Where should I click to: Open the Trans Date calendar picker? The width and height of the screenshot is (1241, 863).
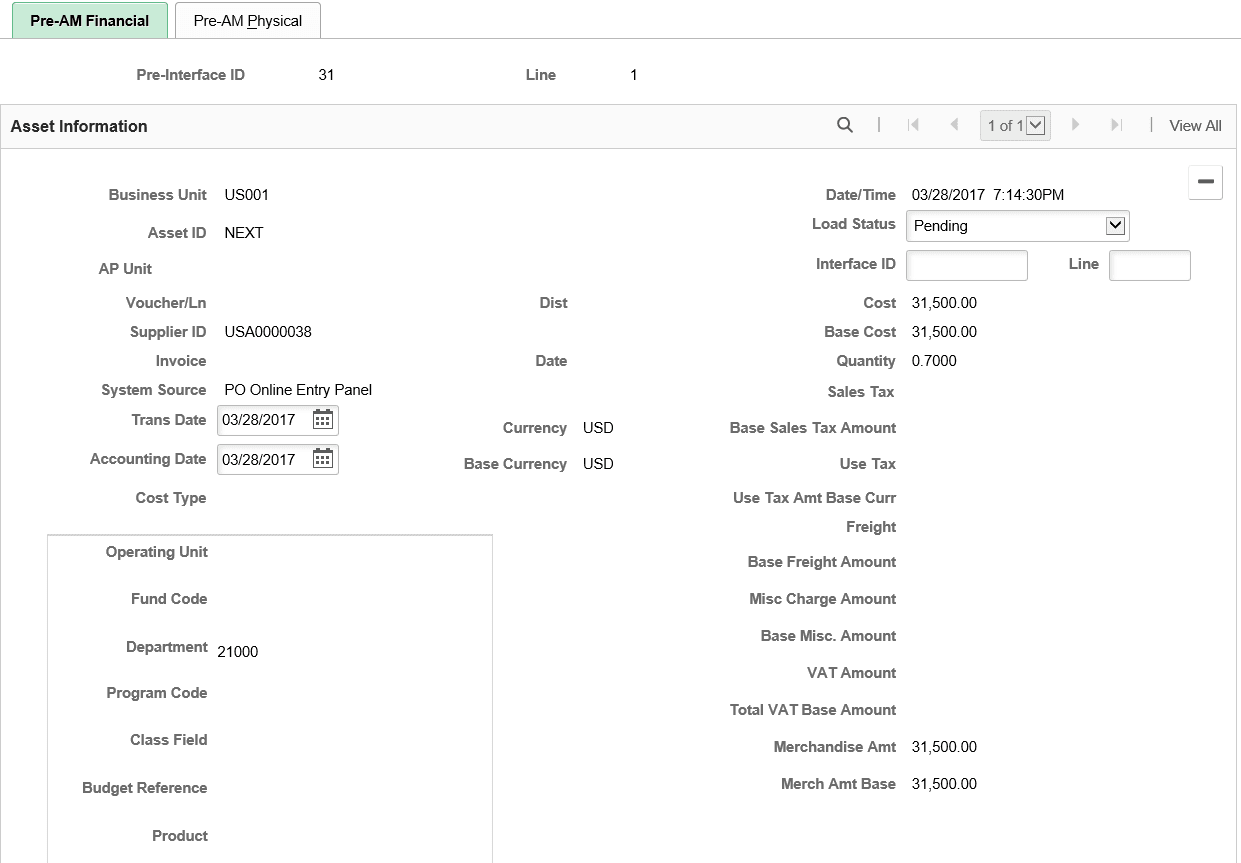[323, 420]
